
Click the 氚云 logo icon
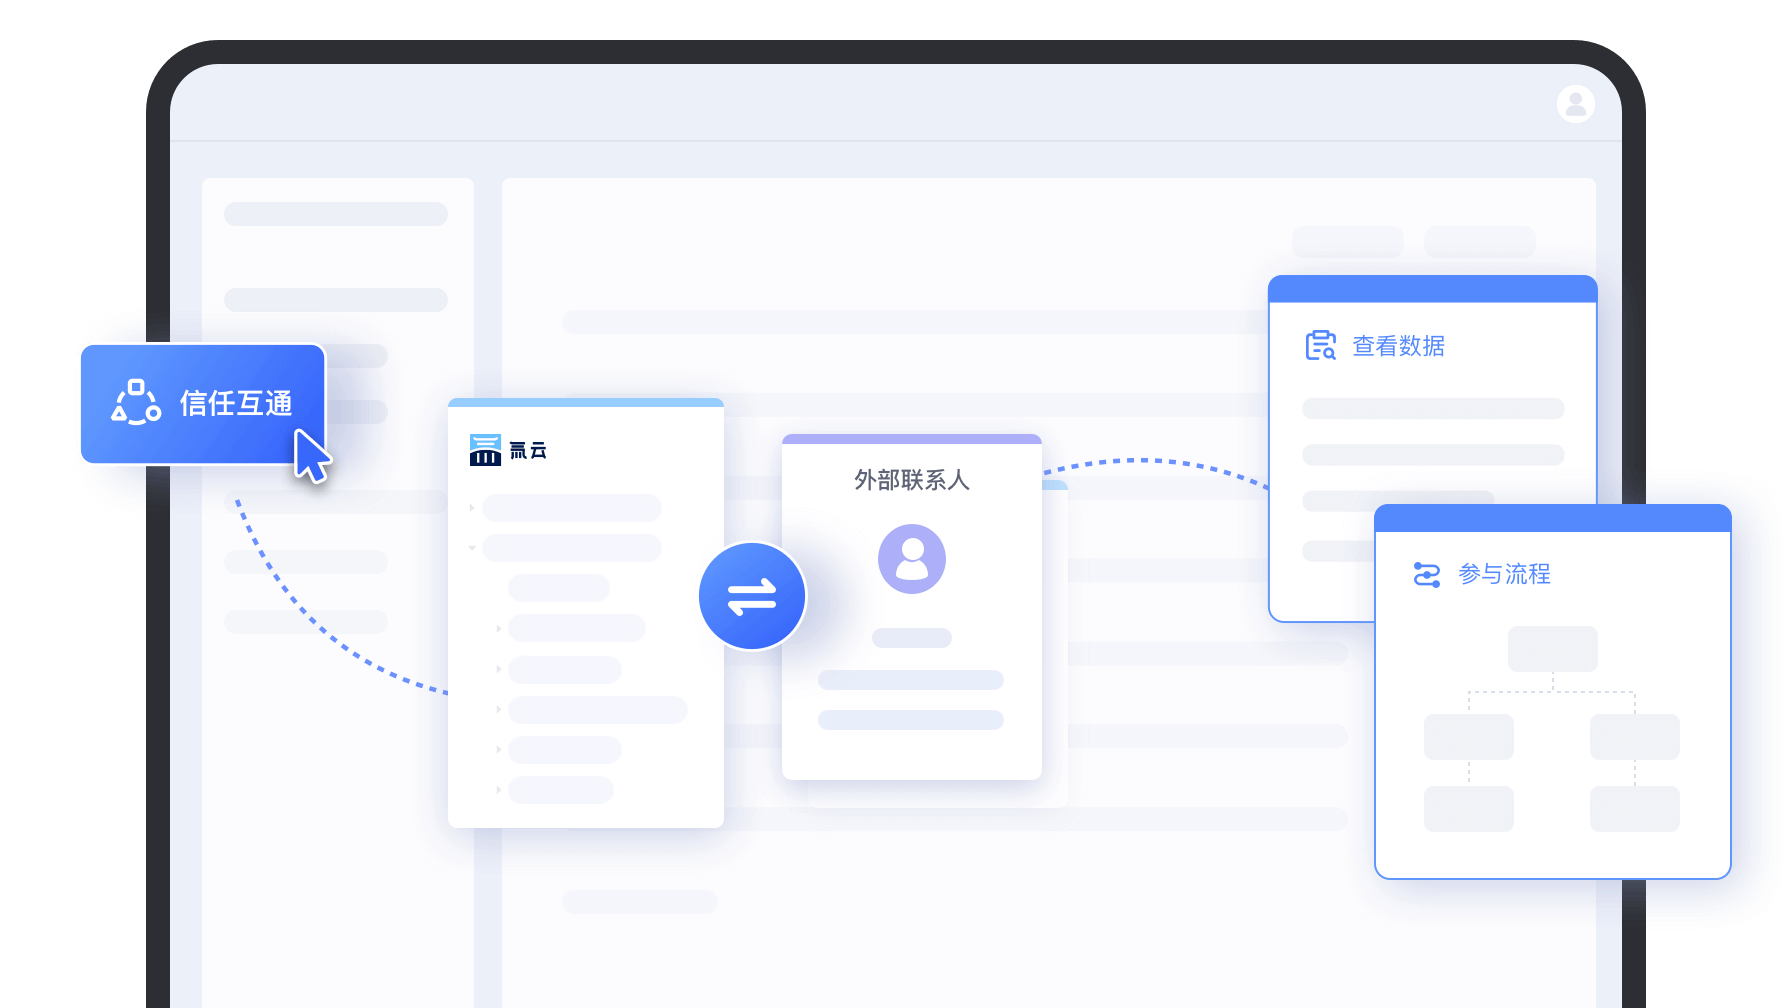[485, 450]
